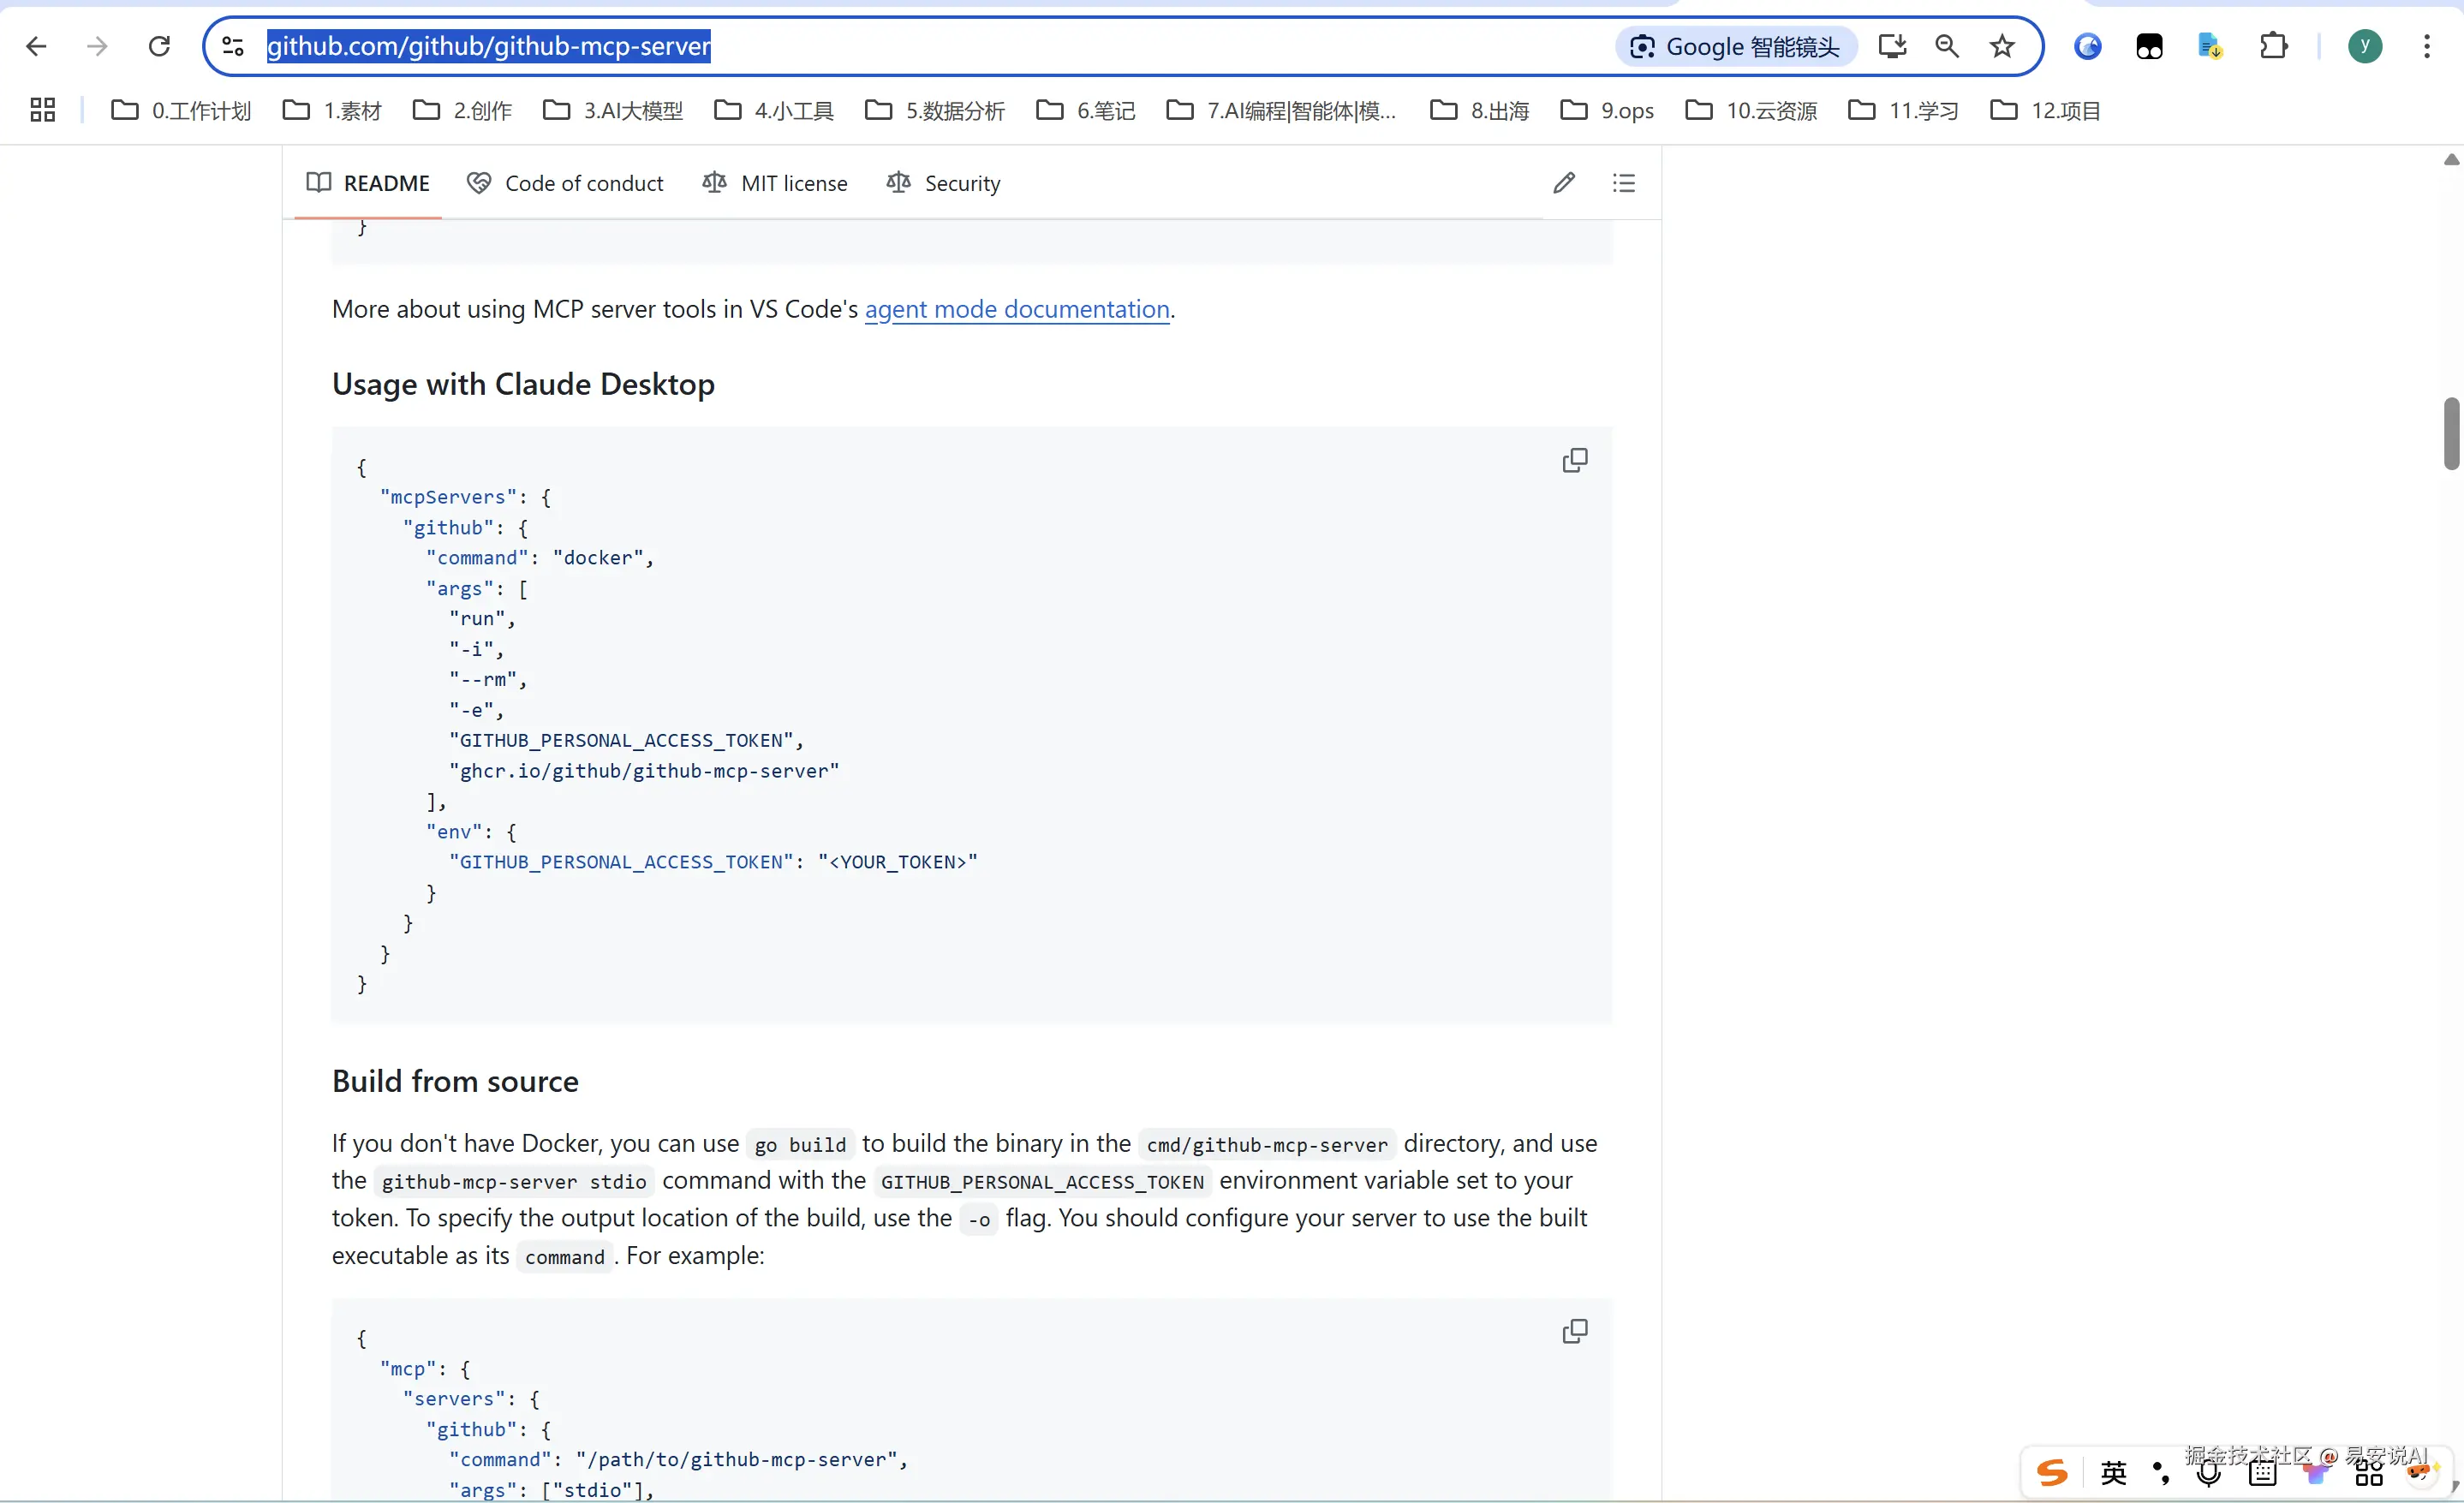This screenshot has width=2464, height=1503.
Task: Expand the 7.AI编程 bookmarks folder
Action: [1281, 111]
